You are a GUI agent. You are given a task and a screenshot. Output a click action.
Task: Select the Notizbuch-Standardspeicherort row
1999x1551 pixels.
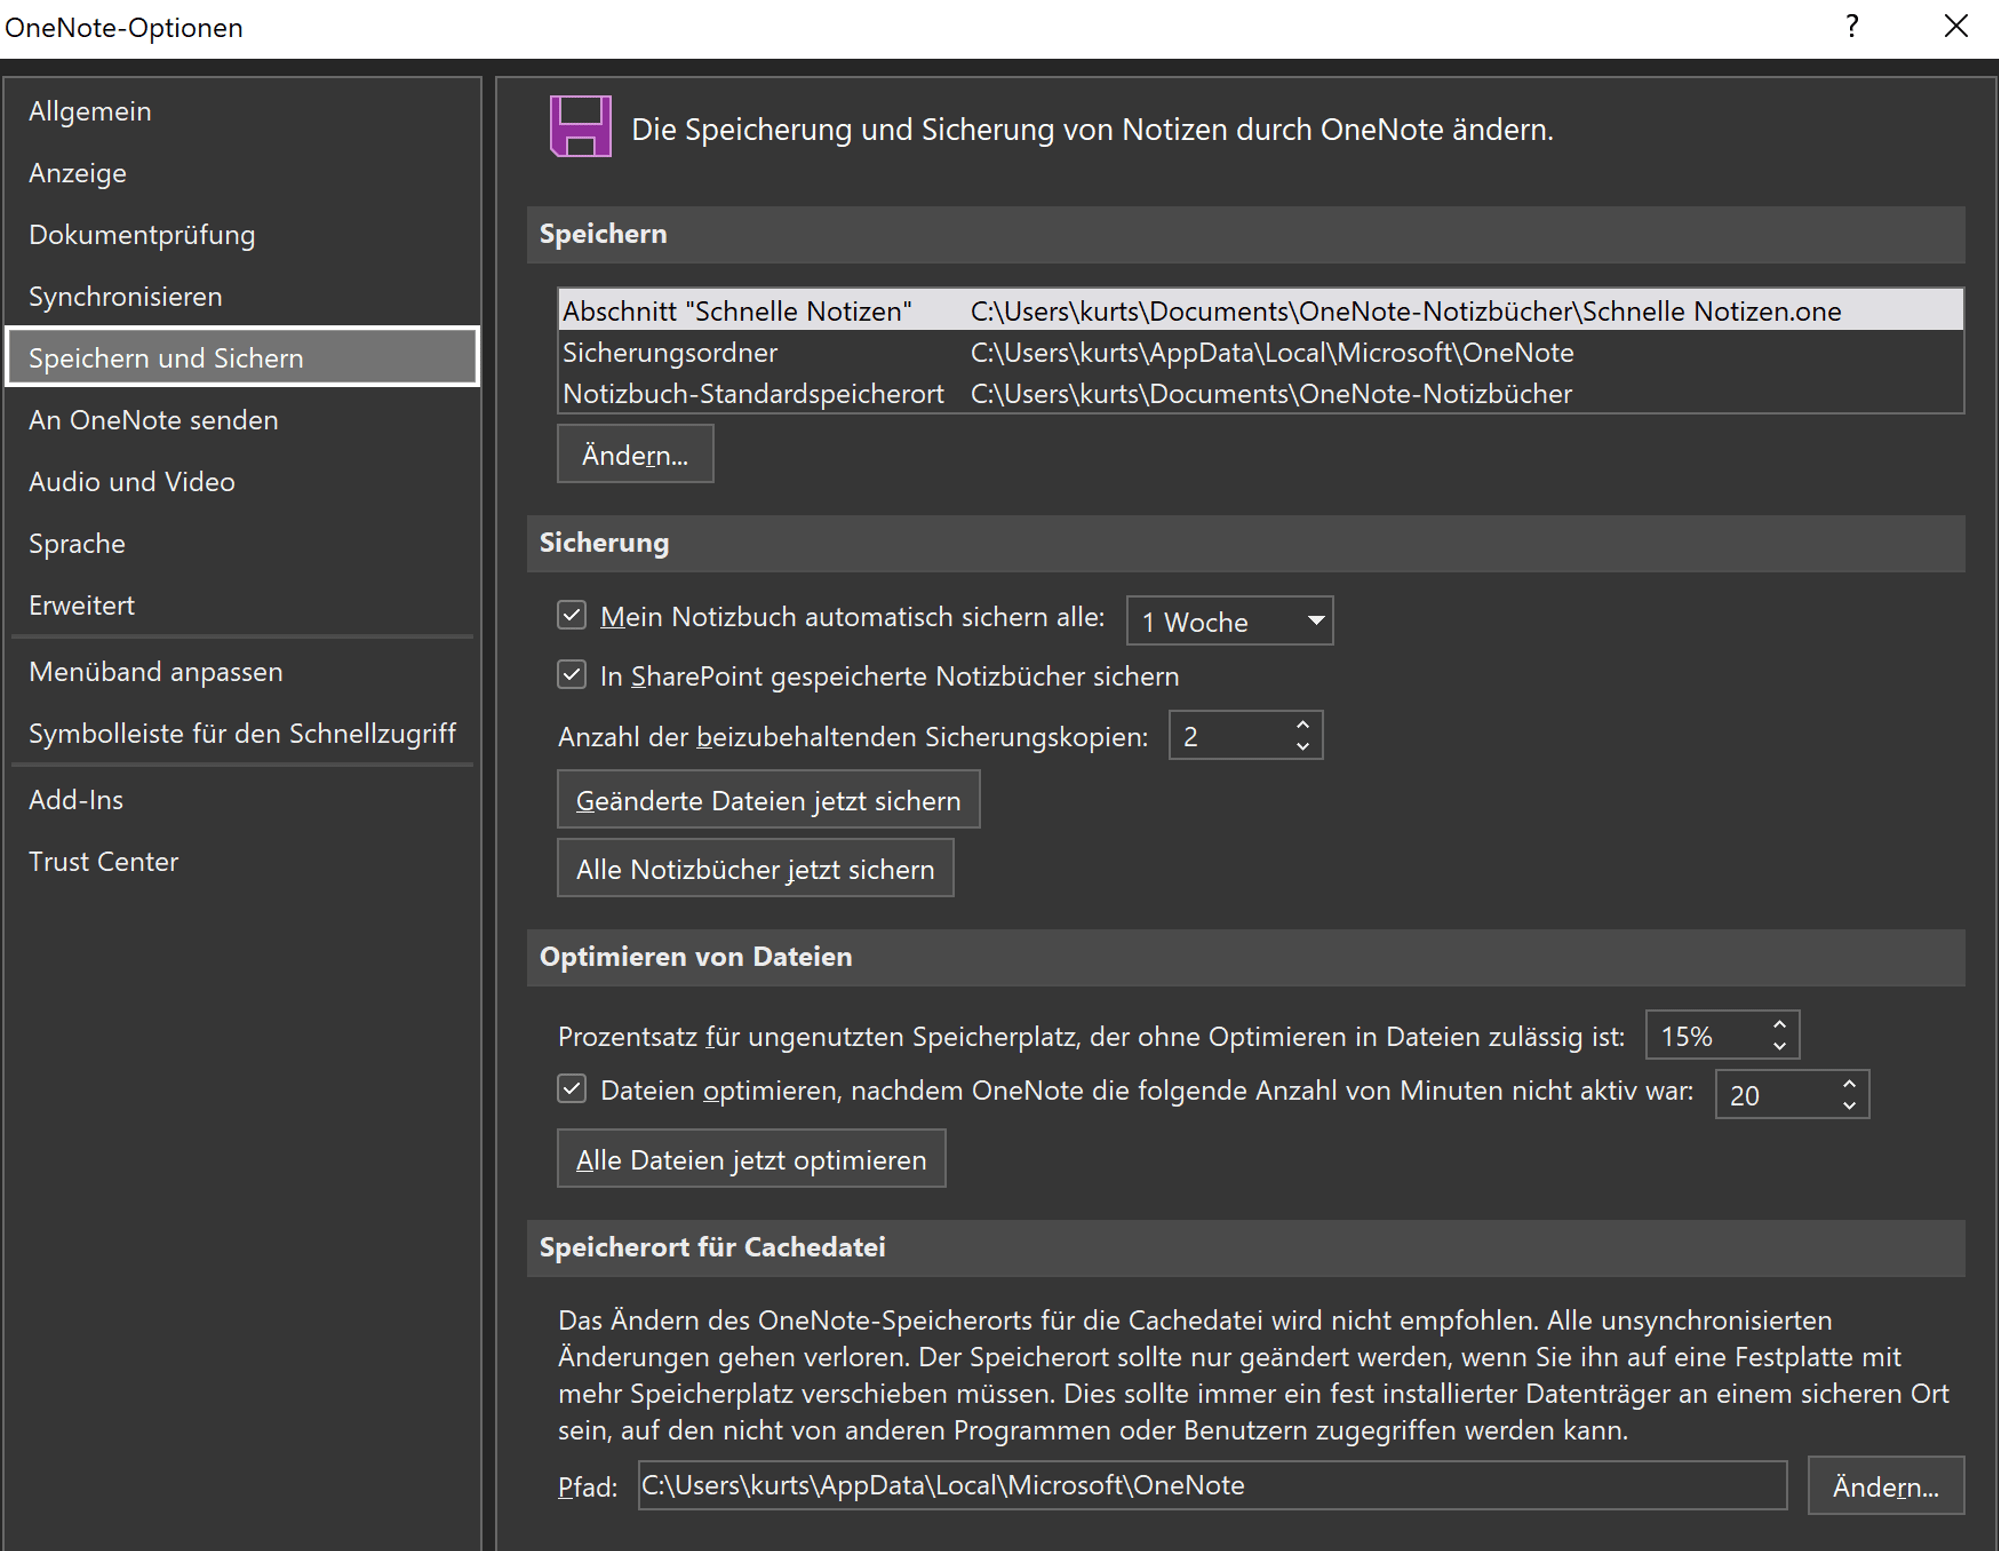pos(1260,393)
